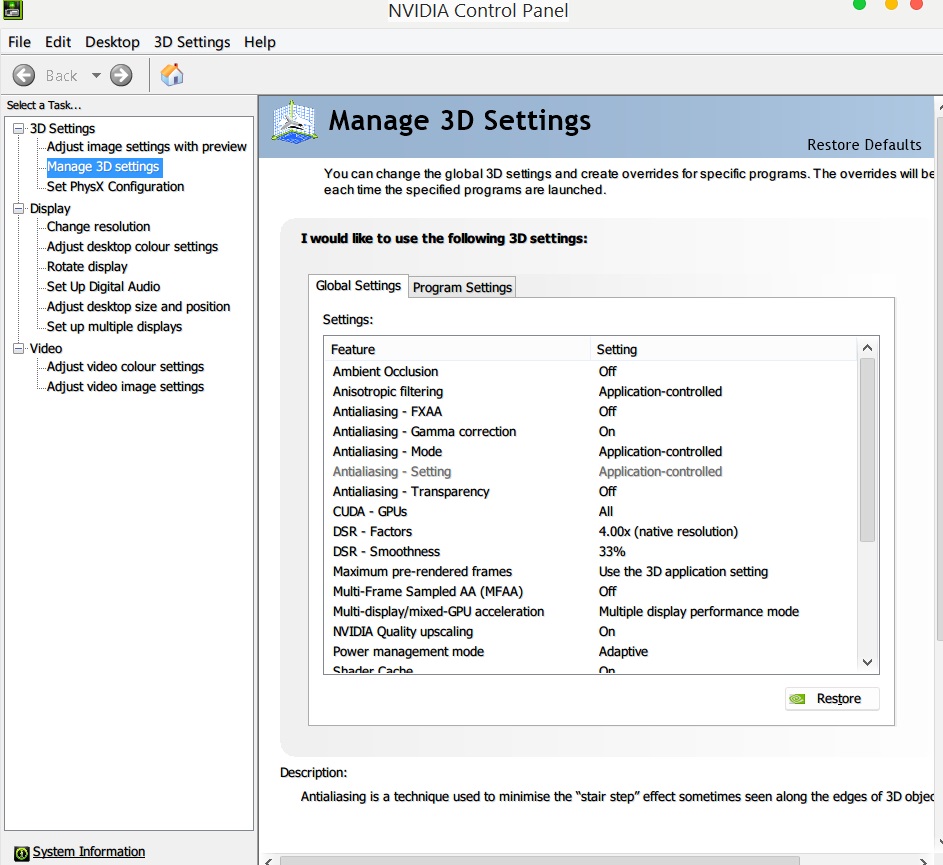Click the Multiple display performance mode value
This screenshot has width=943, height=865.
[x=699, y=612]
